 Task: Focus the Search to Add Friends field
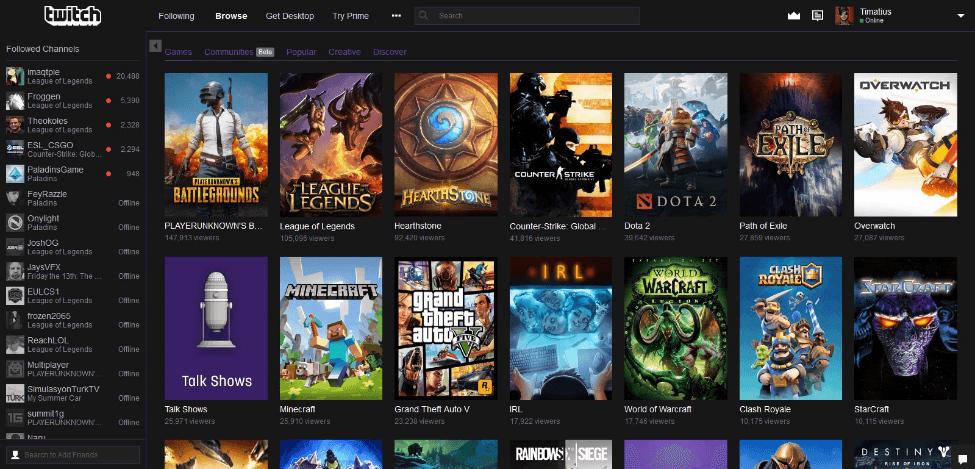click(x=73, y=455)
